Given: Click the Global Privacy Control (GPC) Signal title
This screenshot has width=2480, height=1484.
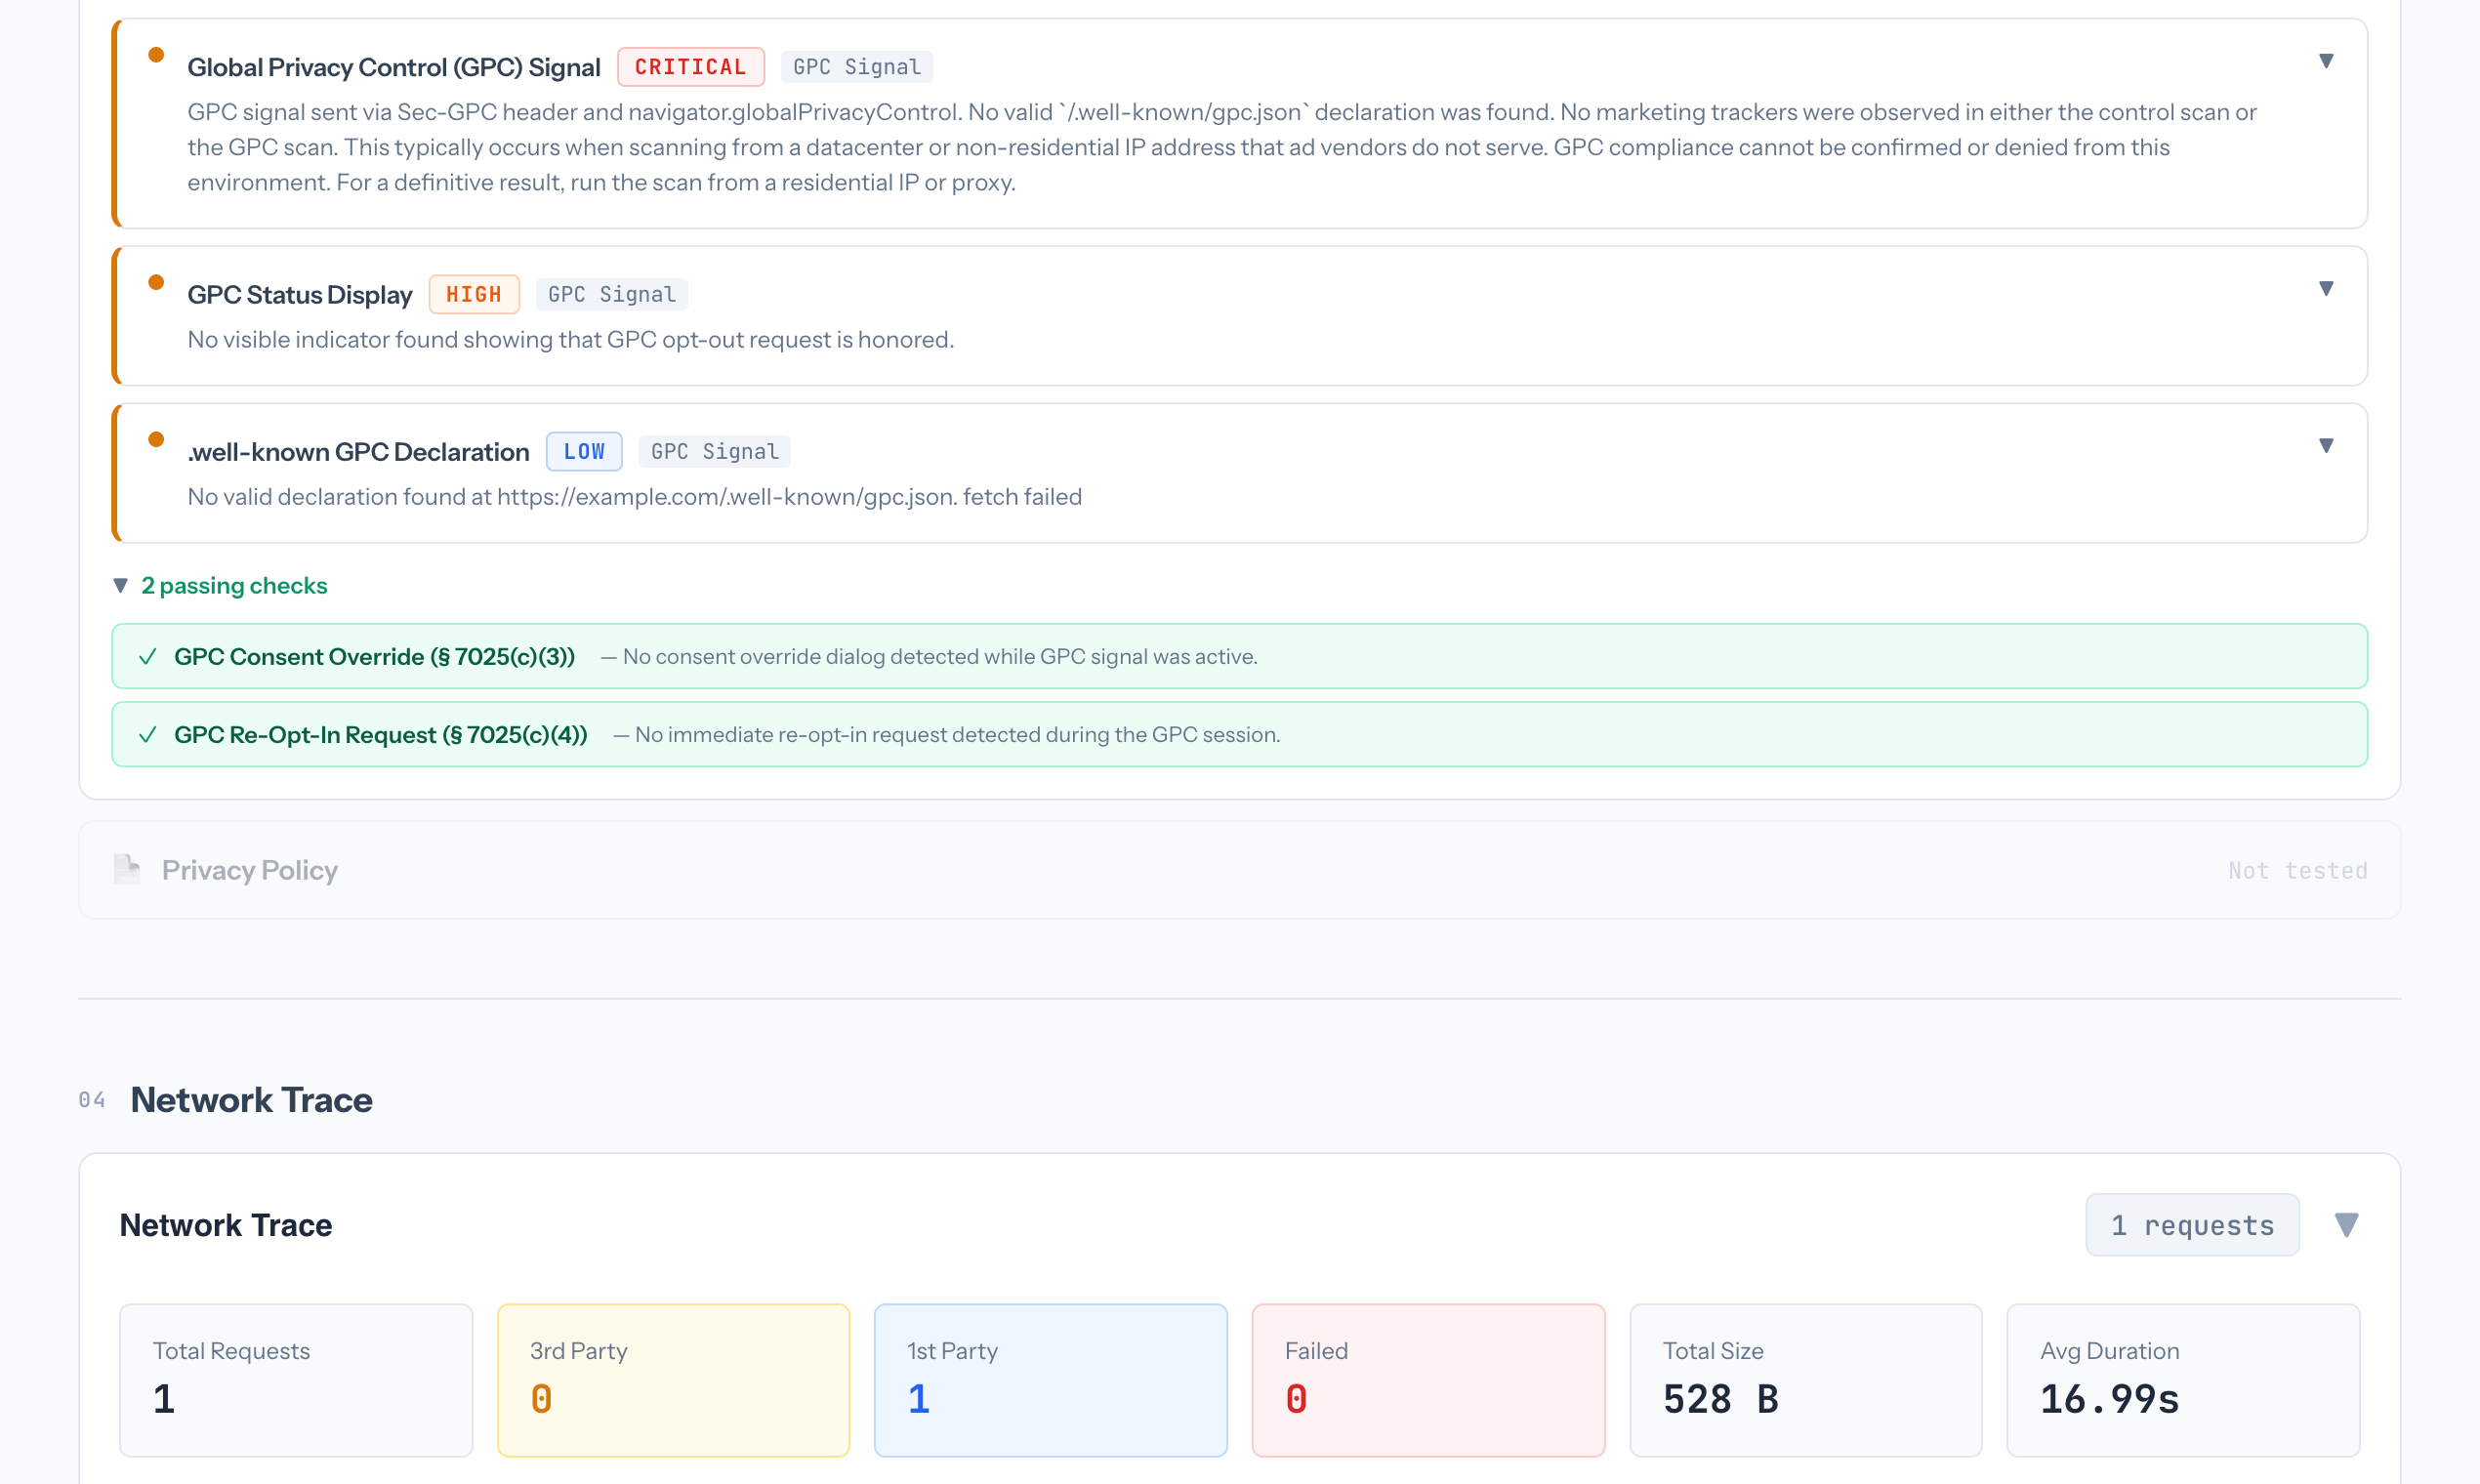Looking at the screenshot, I should pos(394,67).
